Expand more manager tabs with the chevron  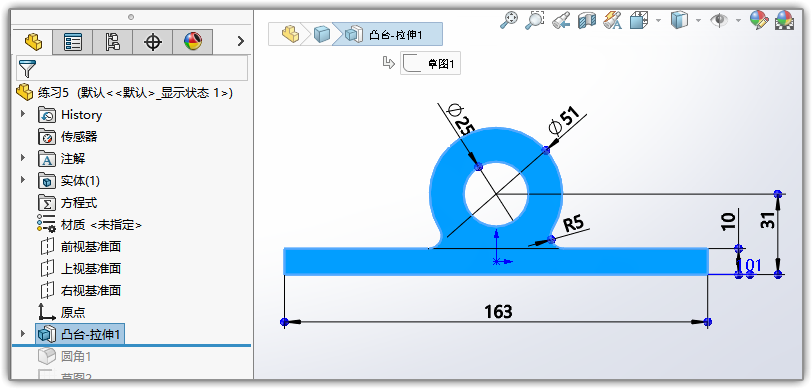(240, 41)
